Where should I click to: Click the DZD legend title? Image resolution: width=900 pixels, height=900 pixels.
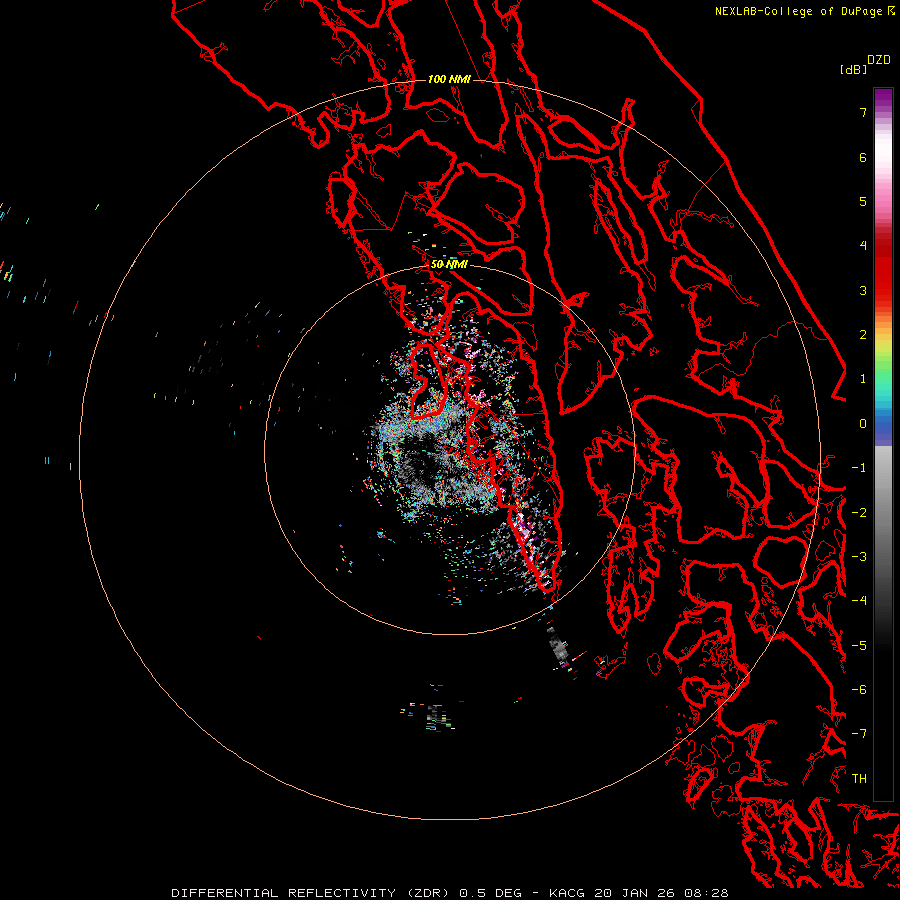click(x=879, y=60)
